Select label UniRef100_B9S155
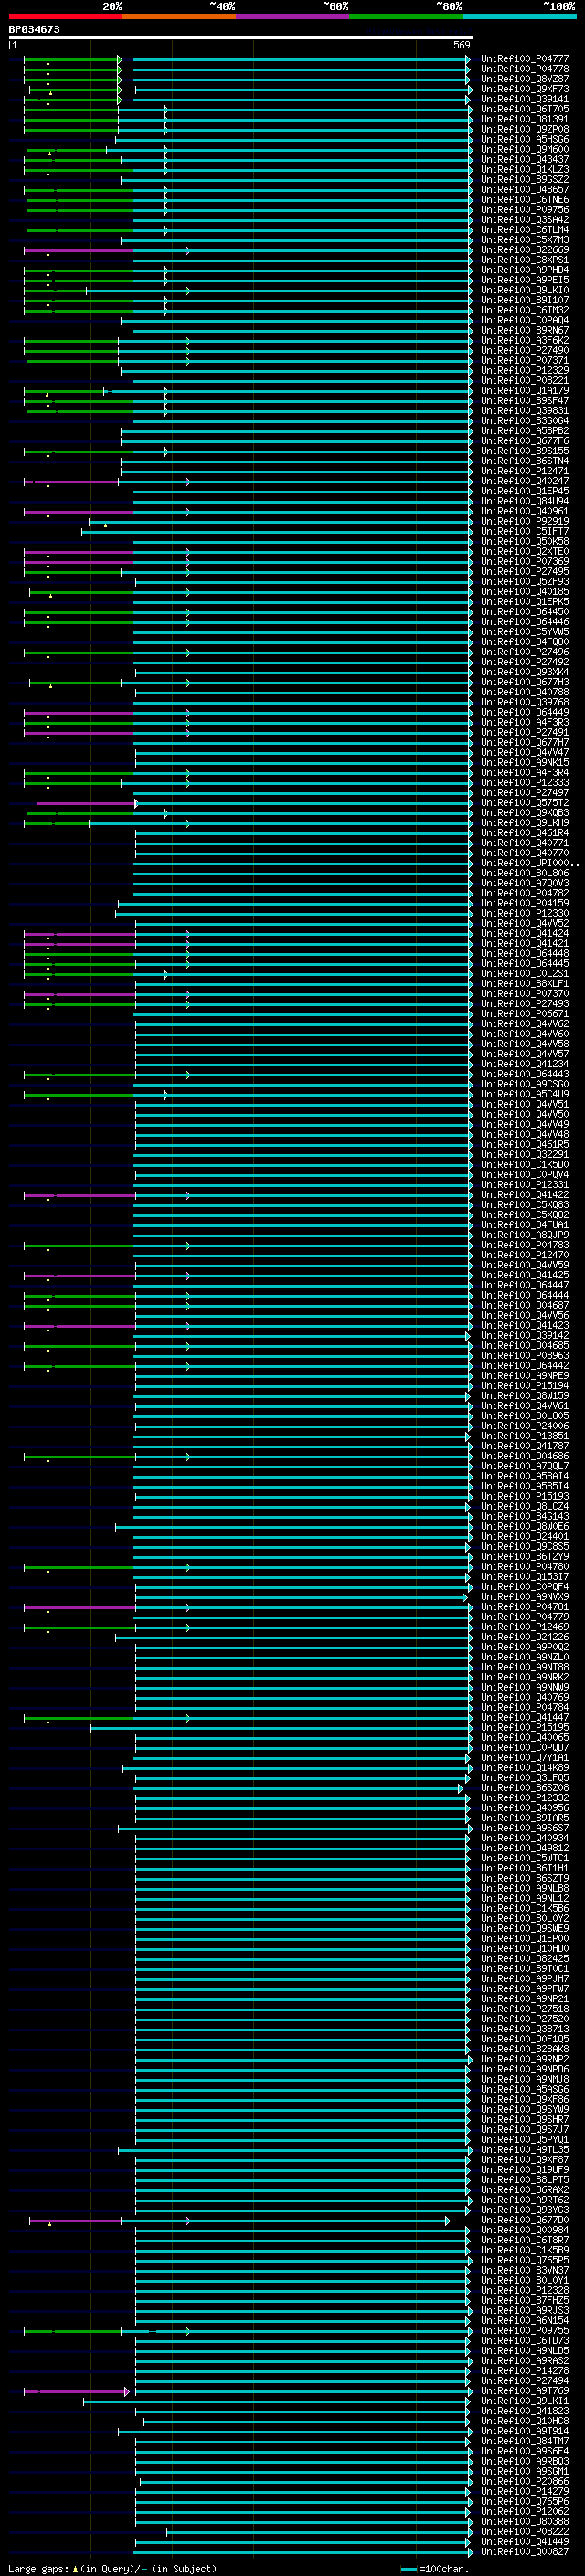 (525, 451)
